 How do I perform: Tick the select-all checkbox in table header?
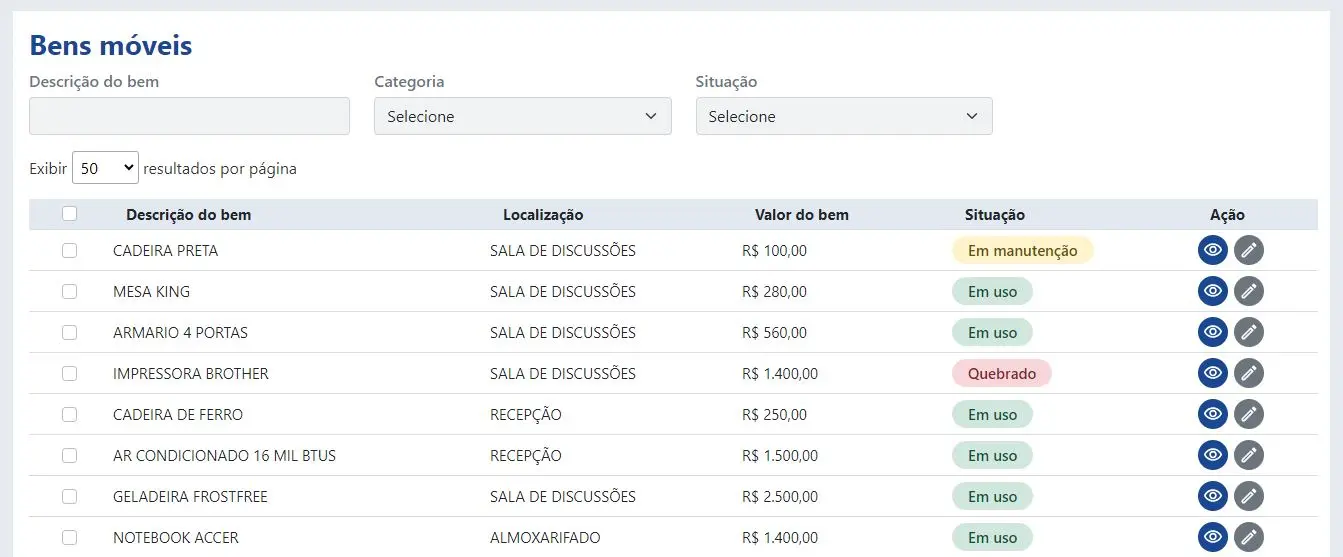(x=69, y=213)
